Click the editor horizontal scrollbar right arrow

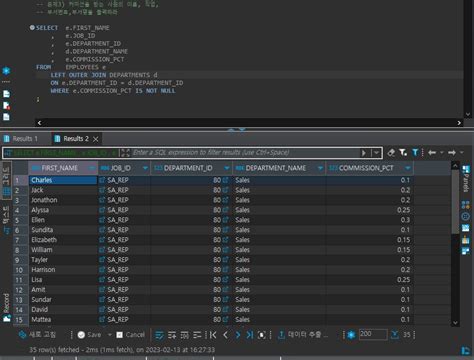(x=459, y=123)
